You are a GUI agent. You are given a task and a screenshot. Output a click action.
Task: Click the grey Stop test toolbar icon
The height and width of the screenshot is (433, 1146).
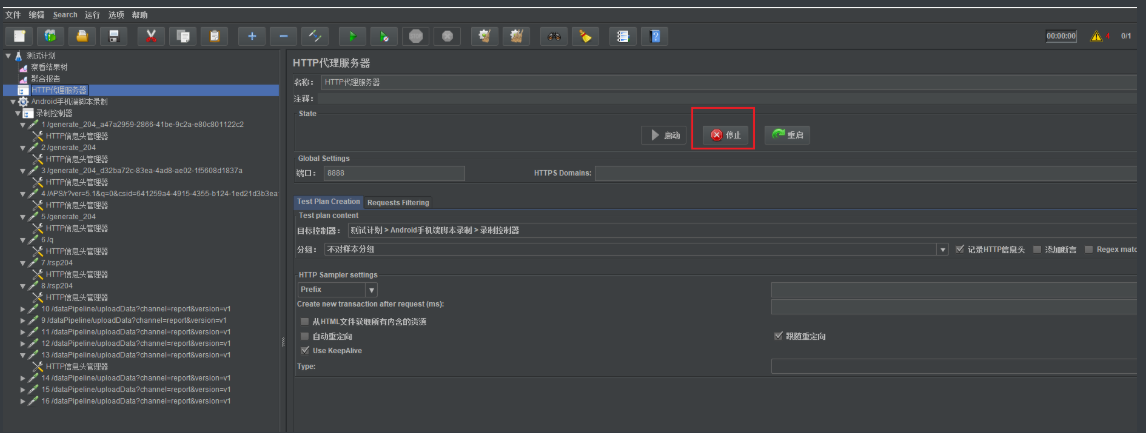tap(416, 36)
